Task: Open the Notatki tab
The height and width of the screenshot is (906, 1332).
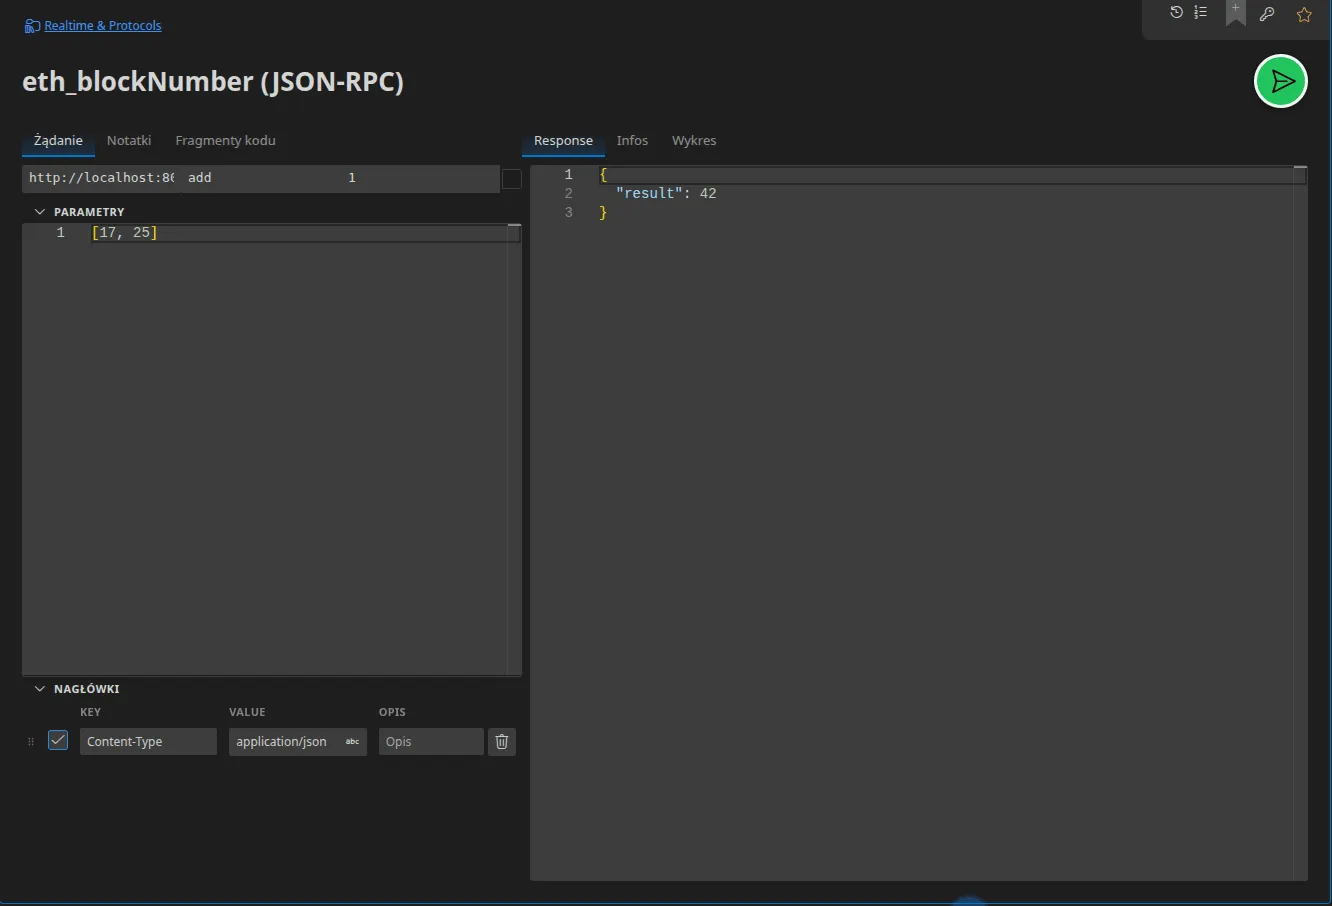Action: tap(129, 141)
